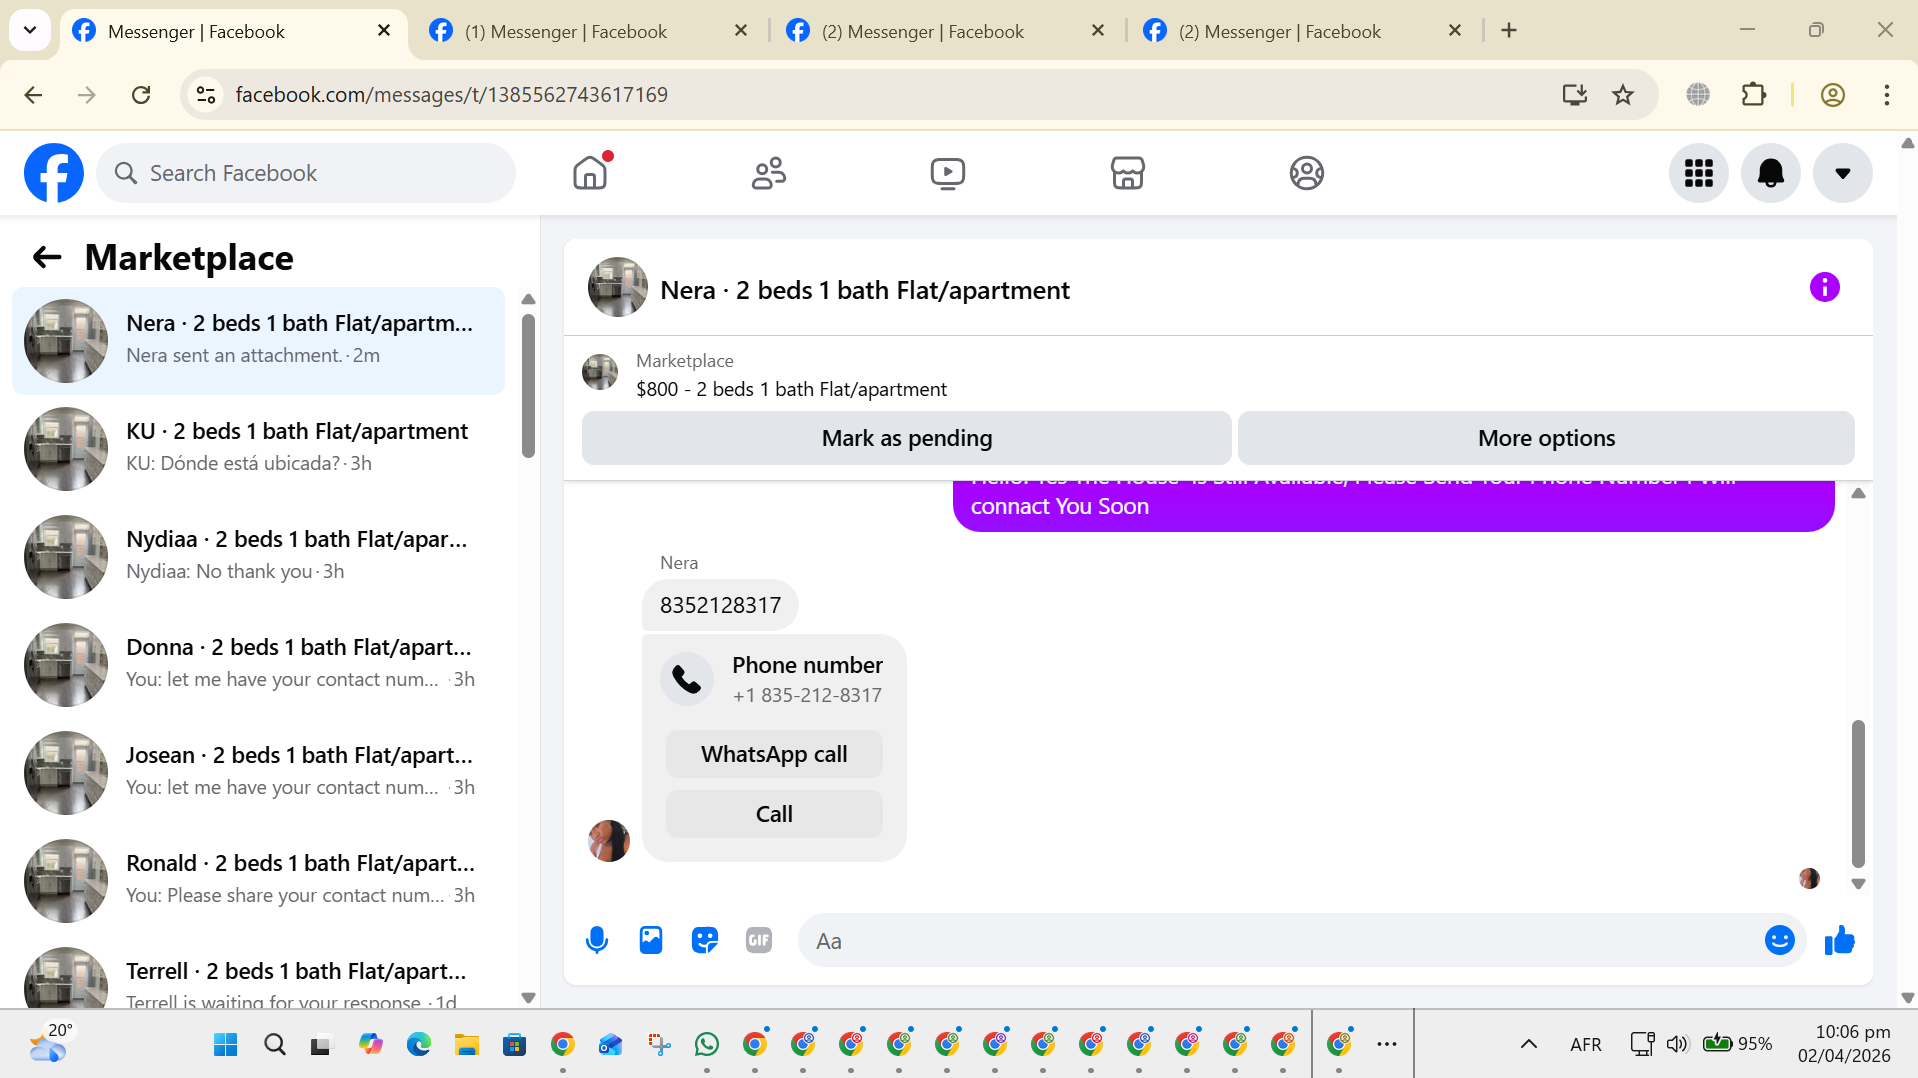
Task: Click the conversation list scroll down arrow
Action: tap(529, 998)
